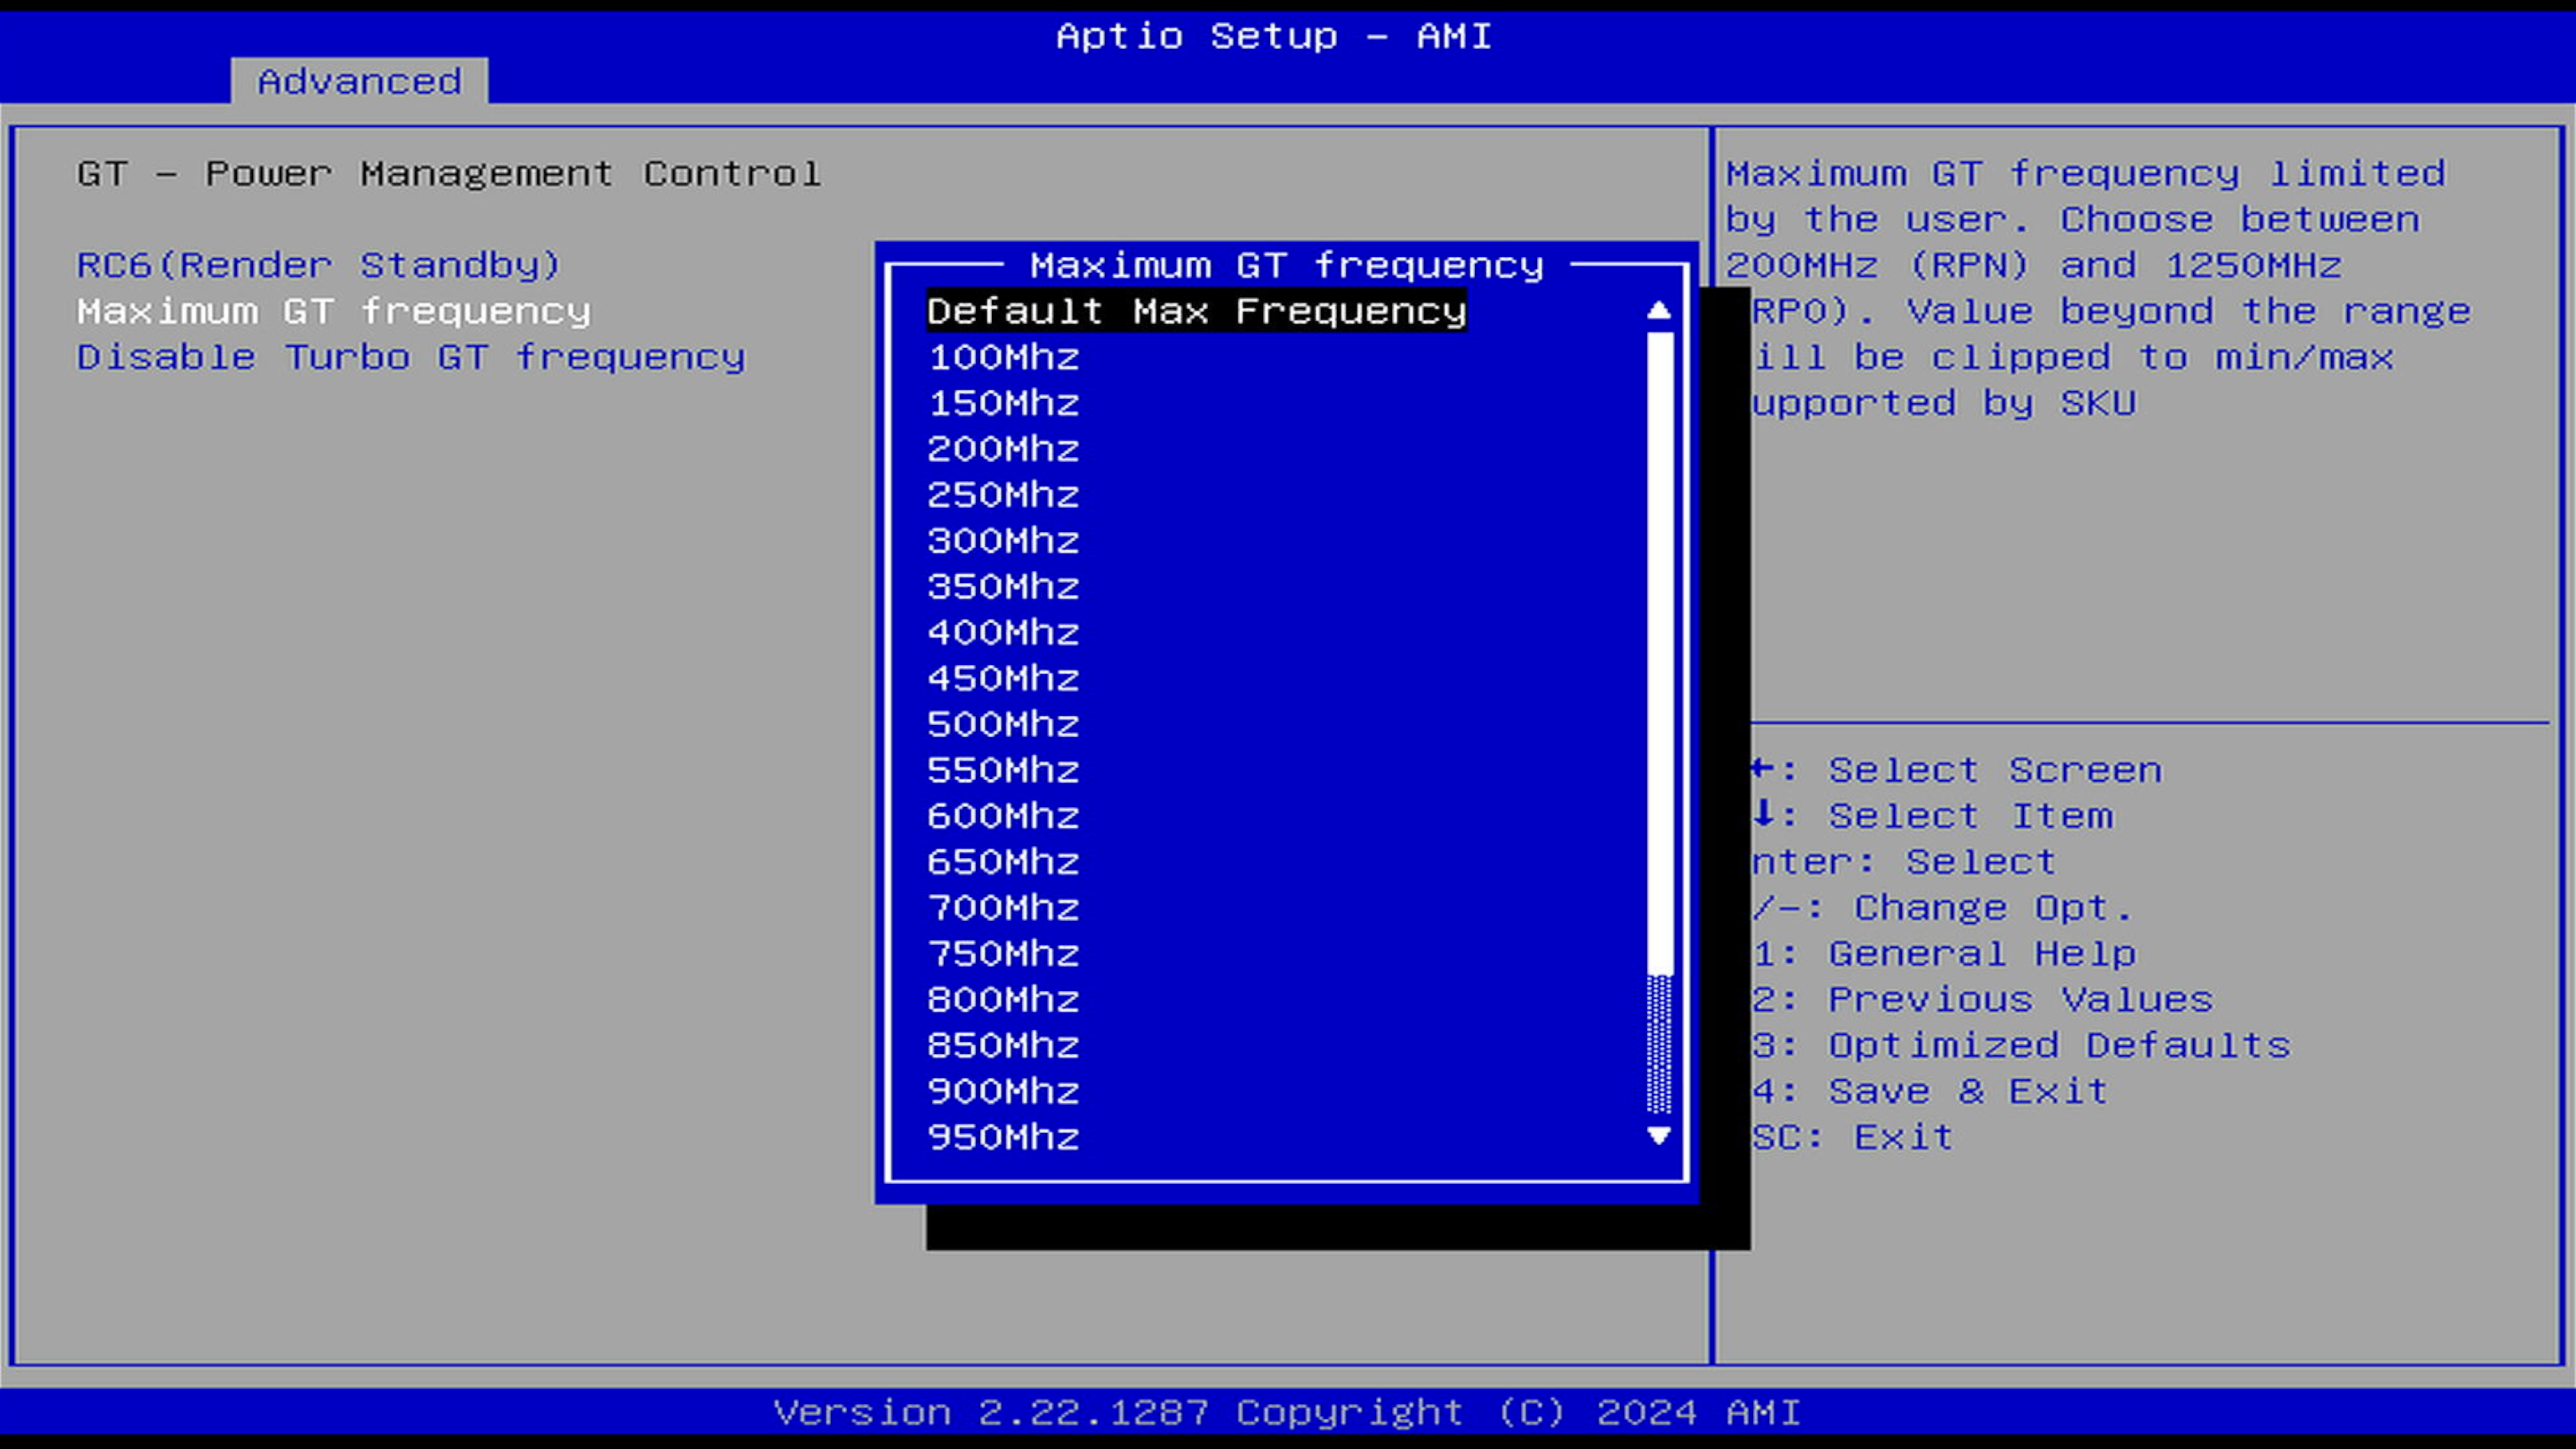Viewport: 2576px width, 1449px height.
Task: Highlight the Maximum GT frequency setting
Action: click(x=334, y=311)
